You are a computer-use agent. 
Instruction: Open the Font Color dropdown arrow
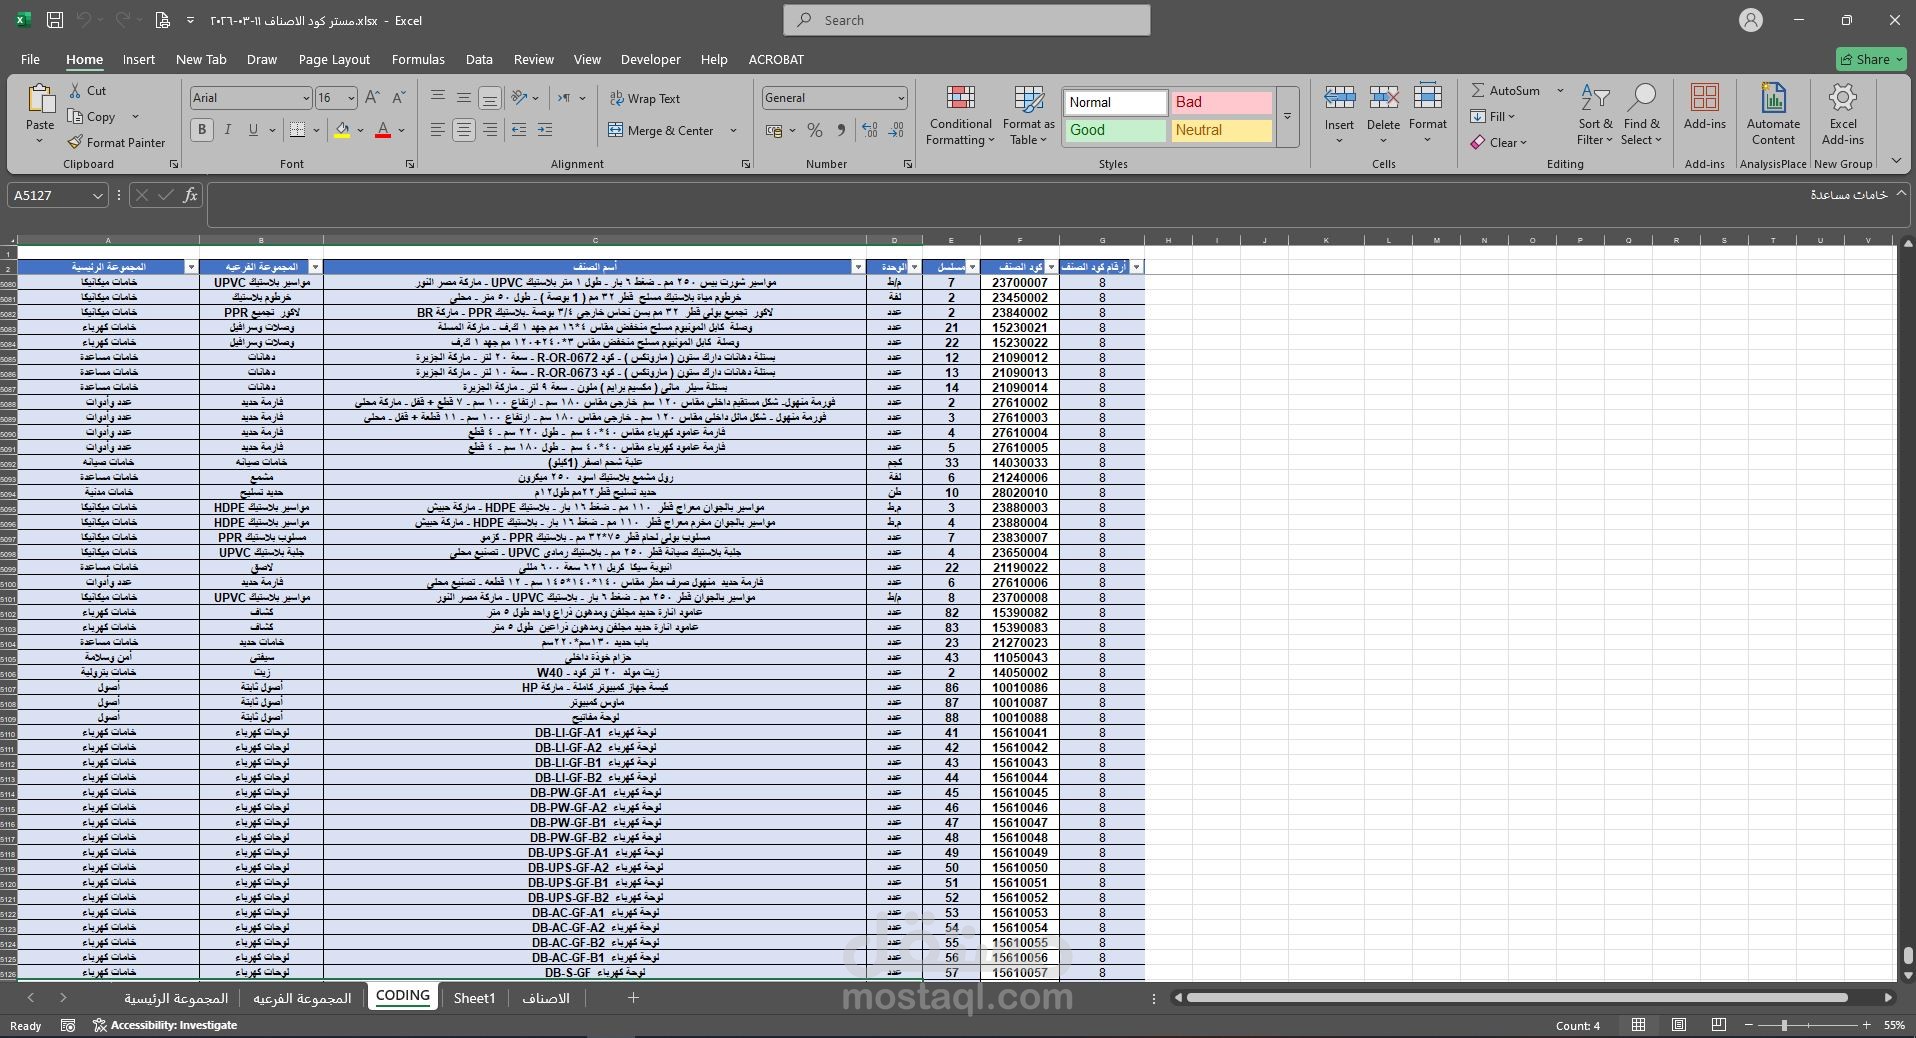[x=402, y=130]
